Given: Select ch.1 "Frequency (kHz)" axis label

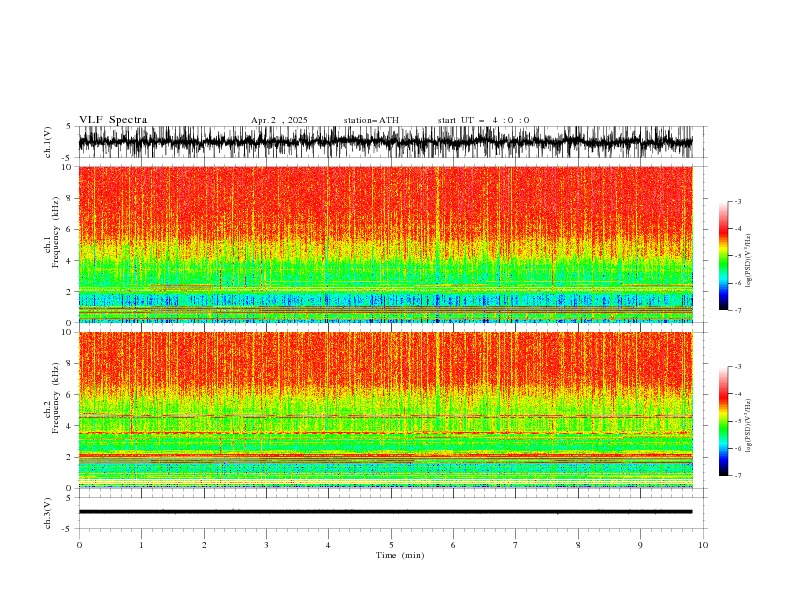Looking at the screenshot, I should [x=56, y=232].
